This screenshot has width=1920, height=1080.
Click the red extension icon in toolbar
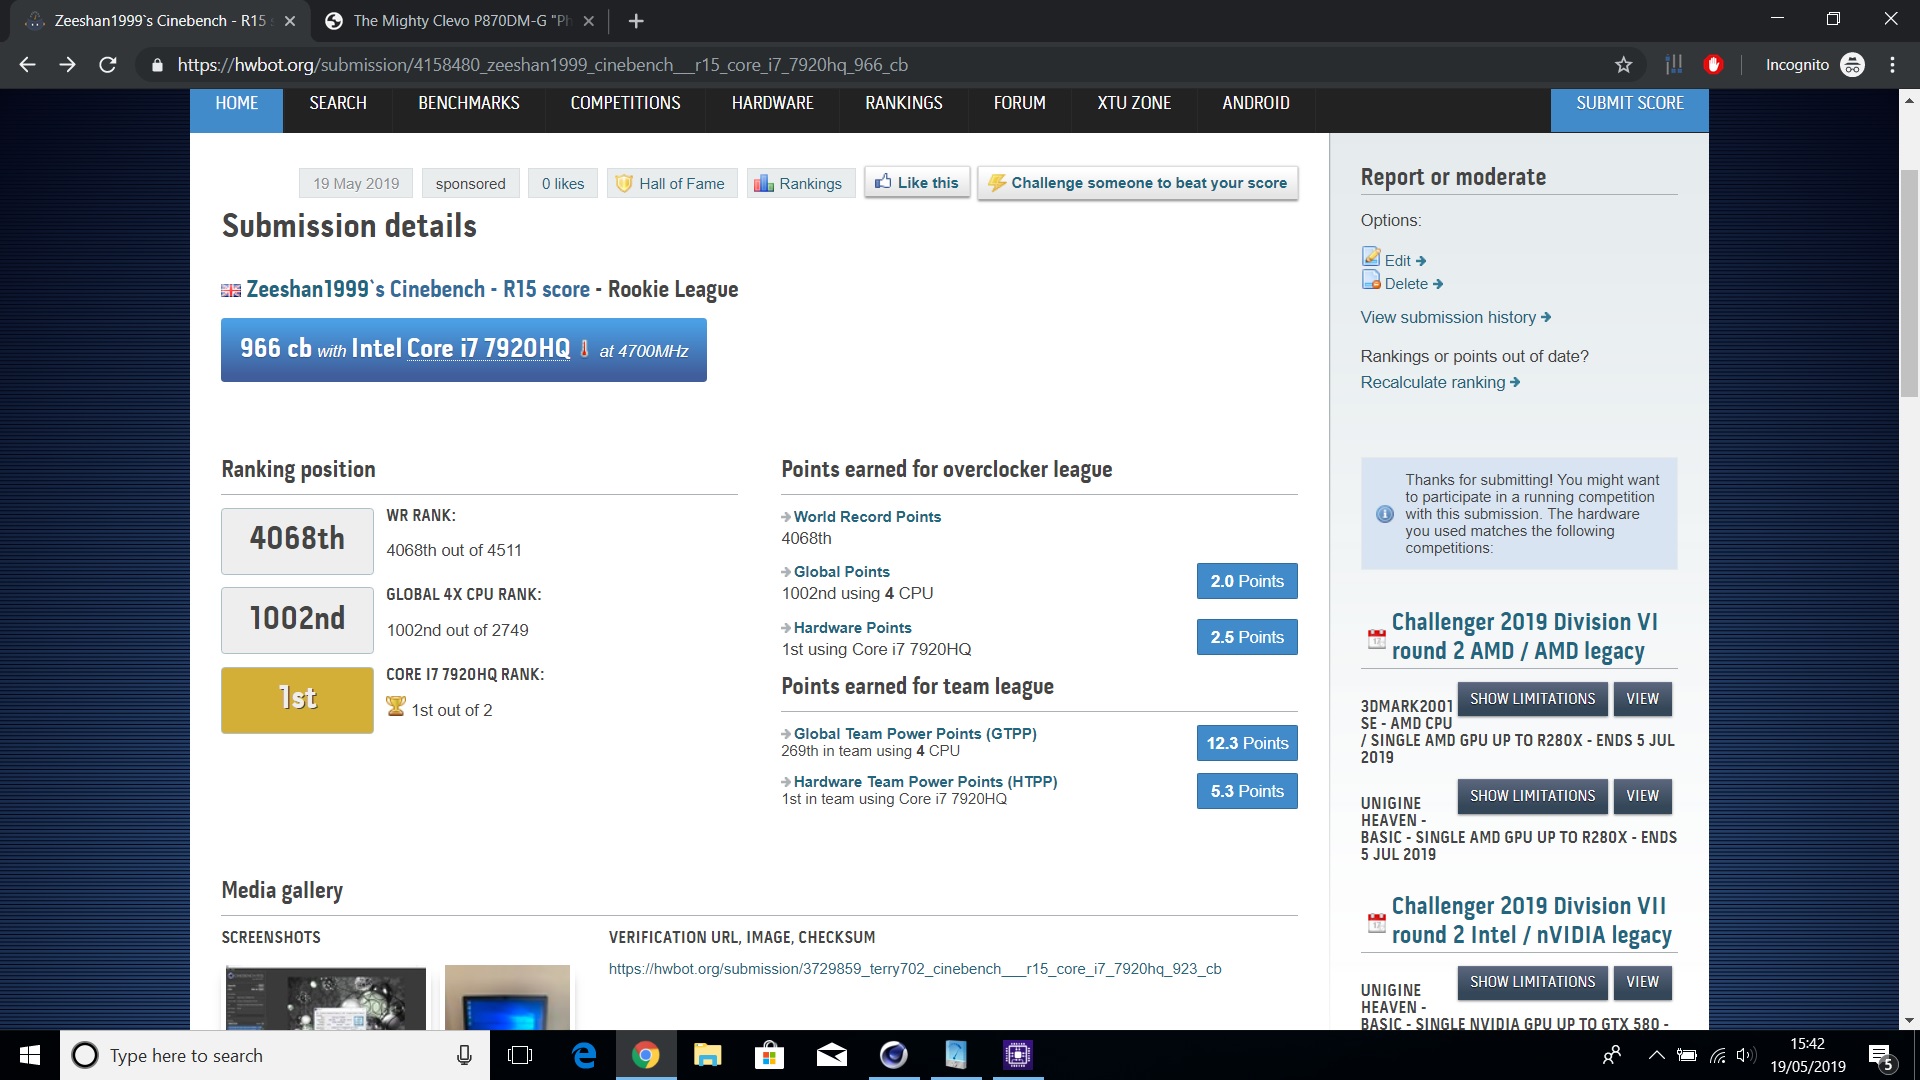[x=1714, y=65]
